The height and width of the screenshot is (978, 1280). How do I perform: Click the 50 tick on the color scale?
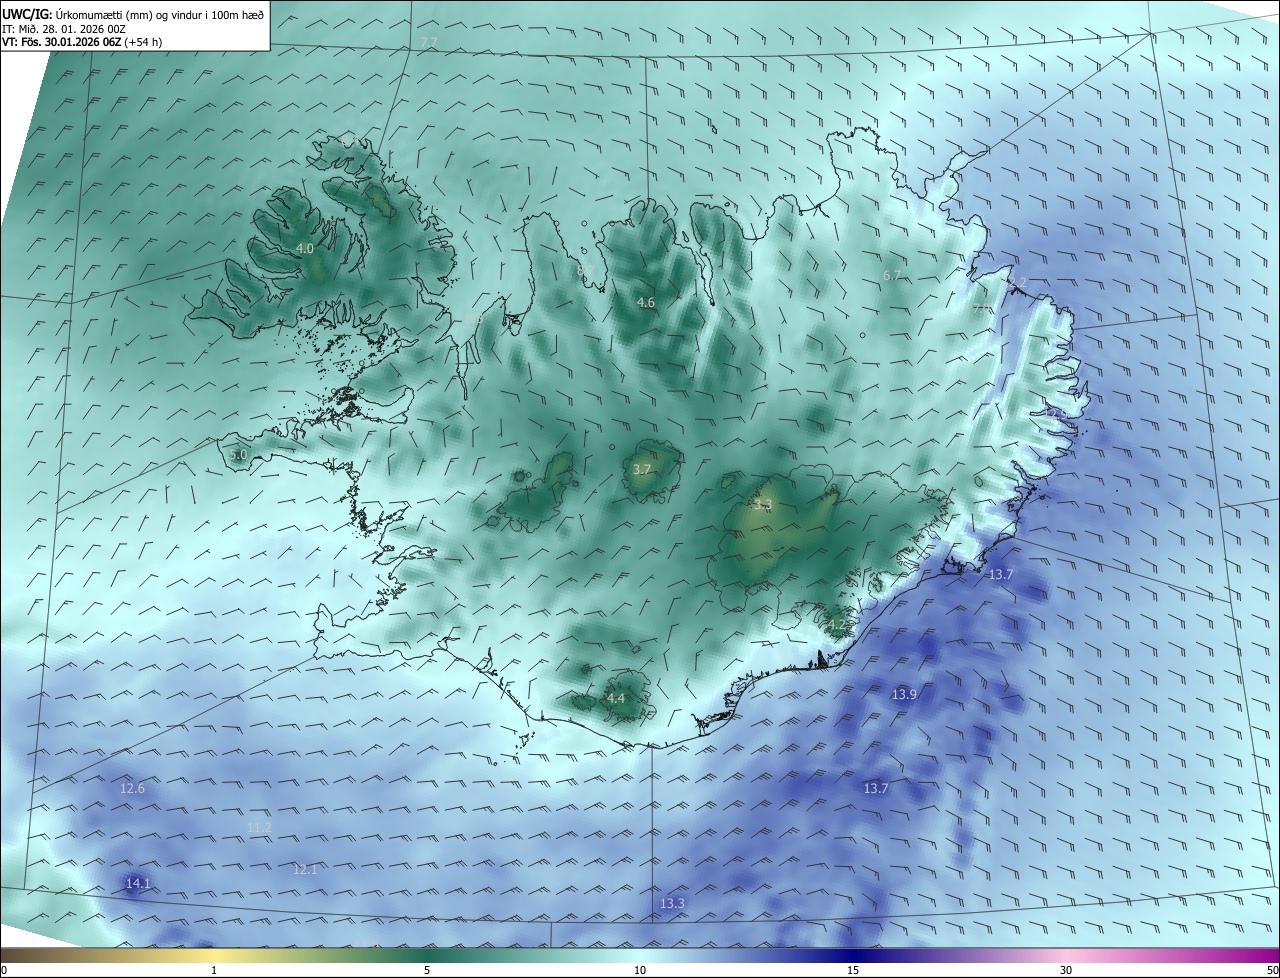tap(1272, 970)
